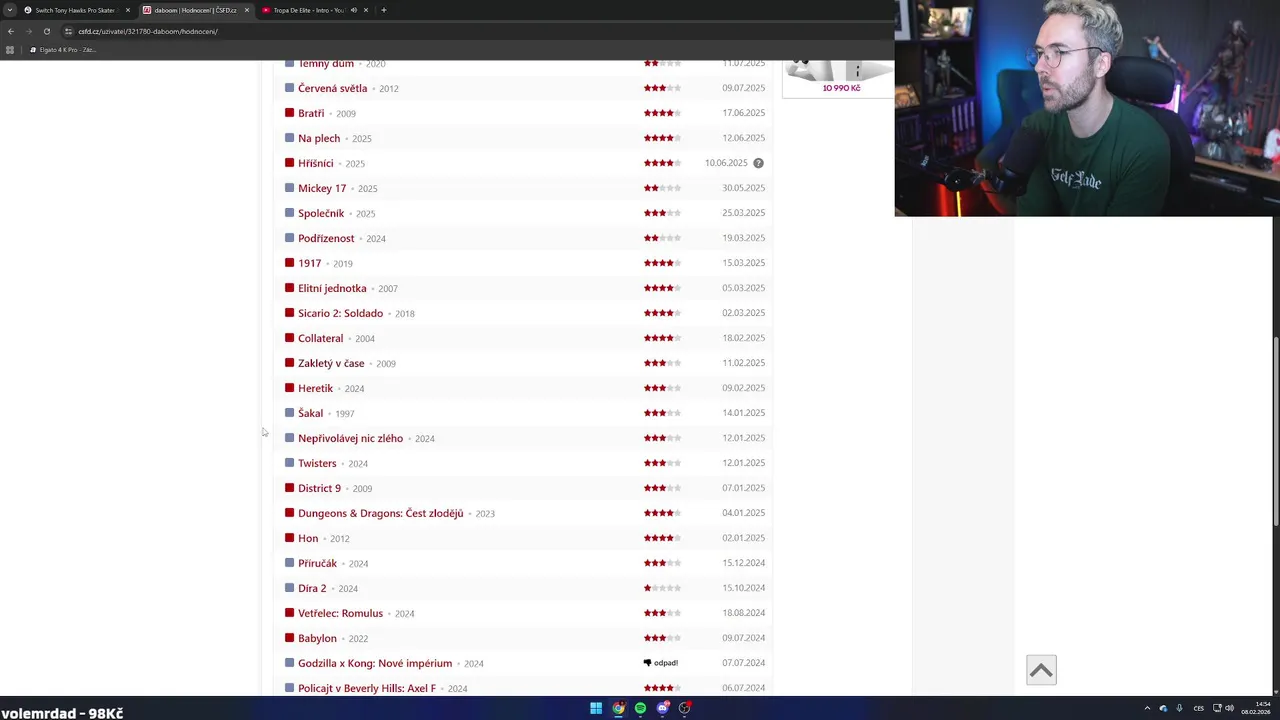This screenshot has height=720, width=1280.
Task: Show hidden system tray icons
Action: click(1147, 708)
